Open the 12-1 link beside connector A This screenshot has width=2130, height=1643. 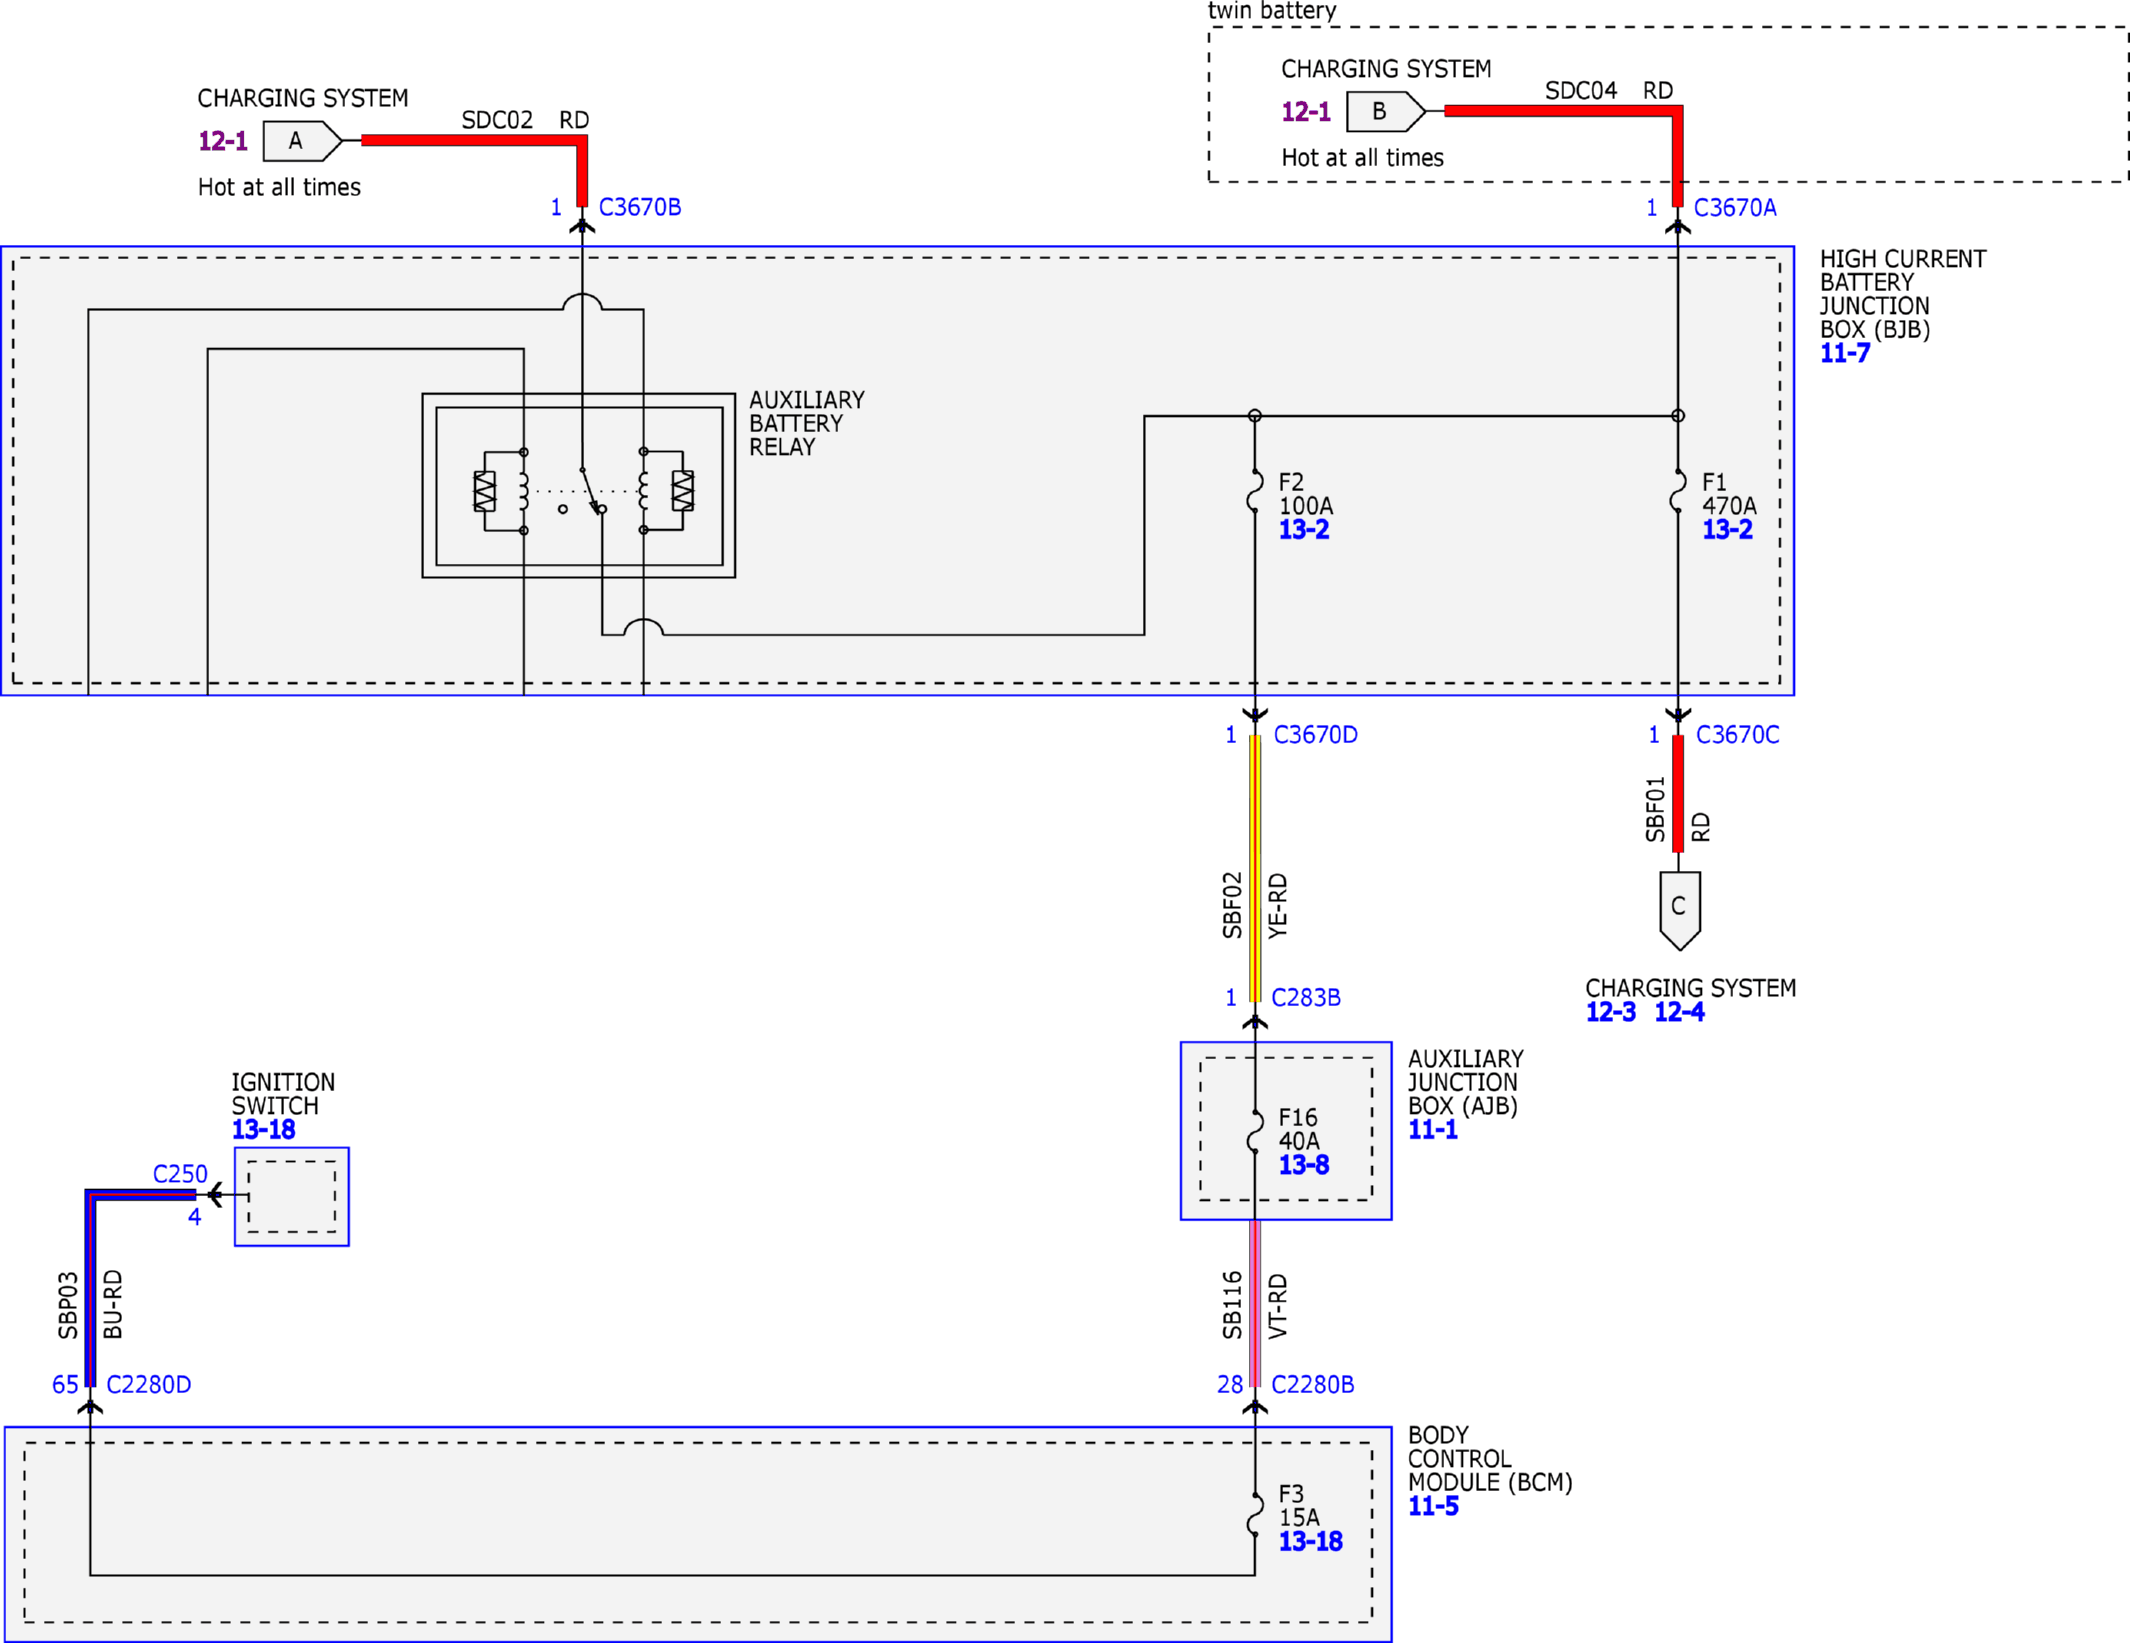pyautogui.click(x=223, y=141)
